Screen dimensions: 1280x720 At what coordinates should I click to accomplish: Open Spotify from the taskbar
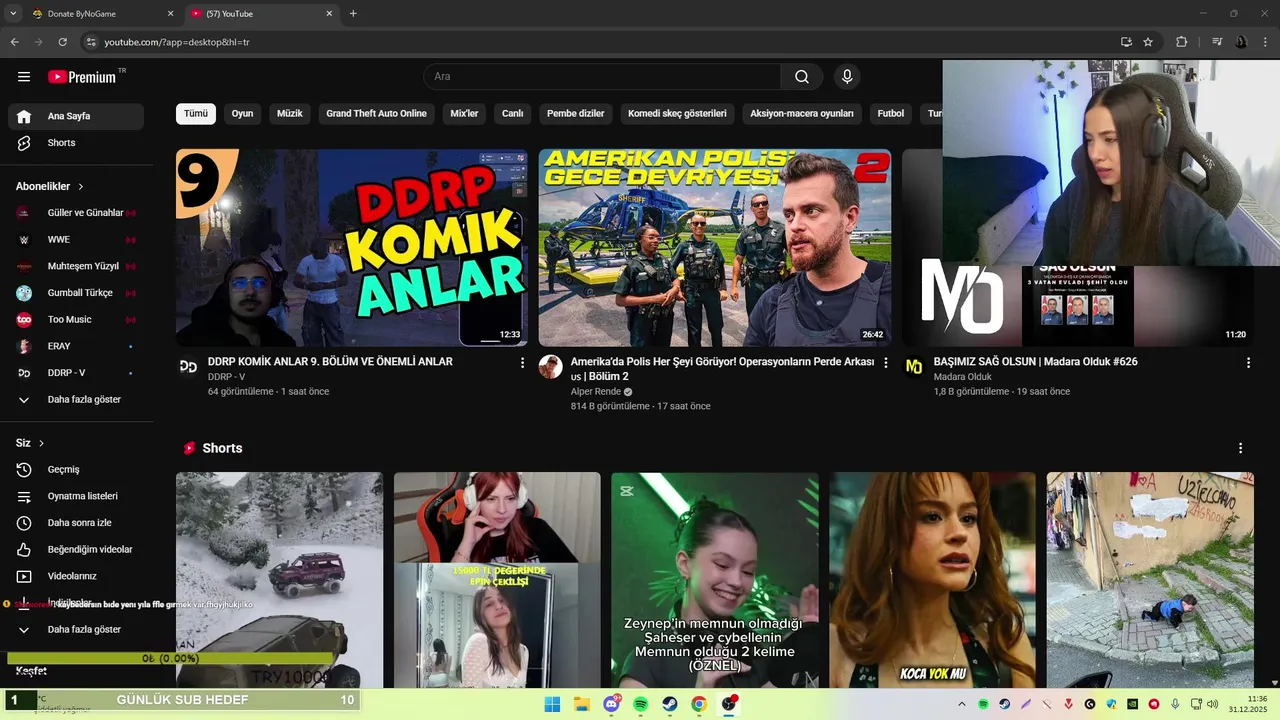pos(641,704)
